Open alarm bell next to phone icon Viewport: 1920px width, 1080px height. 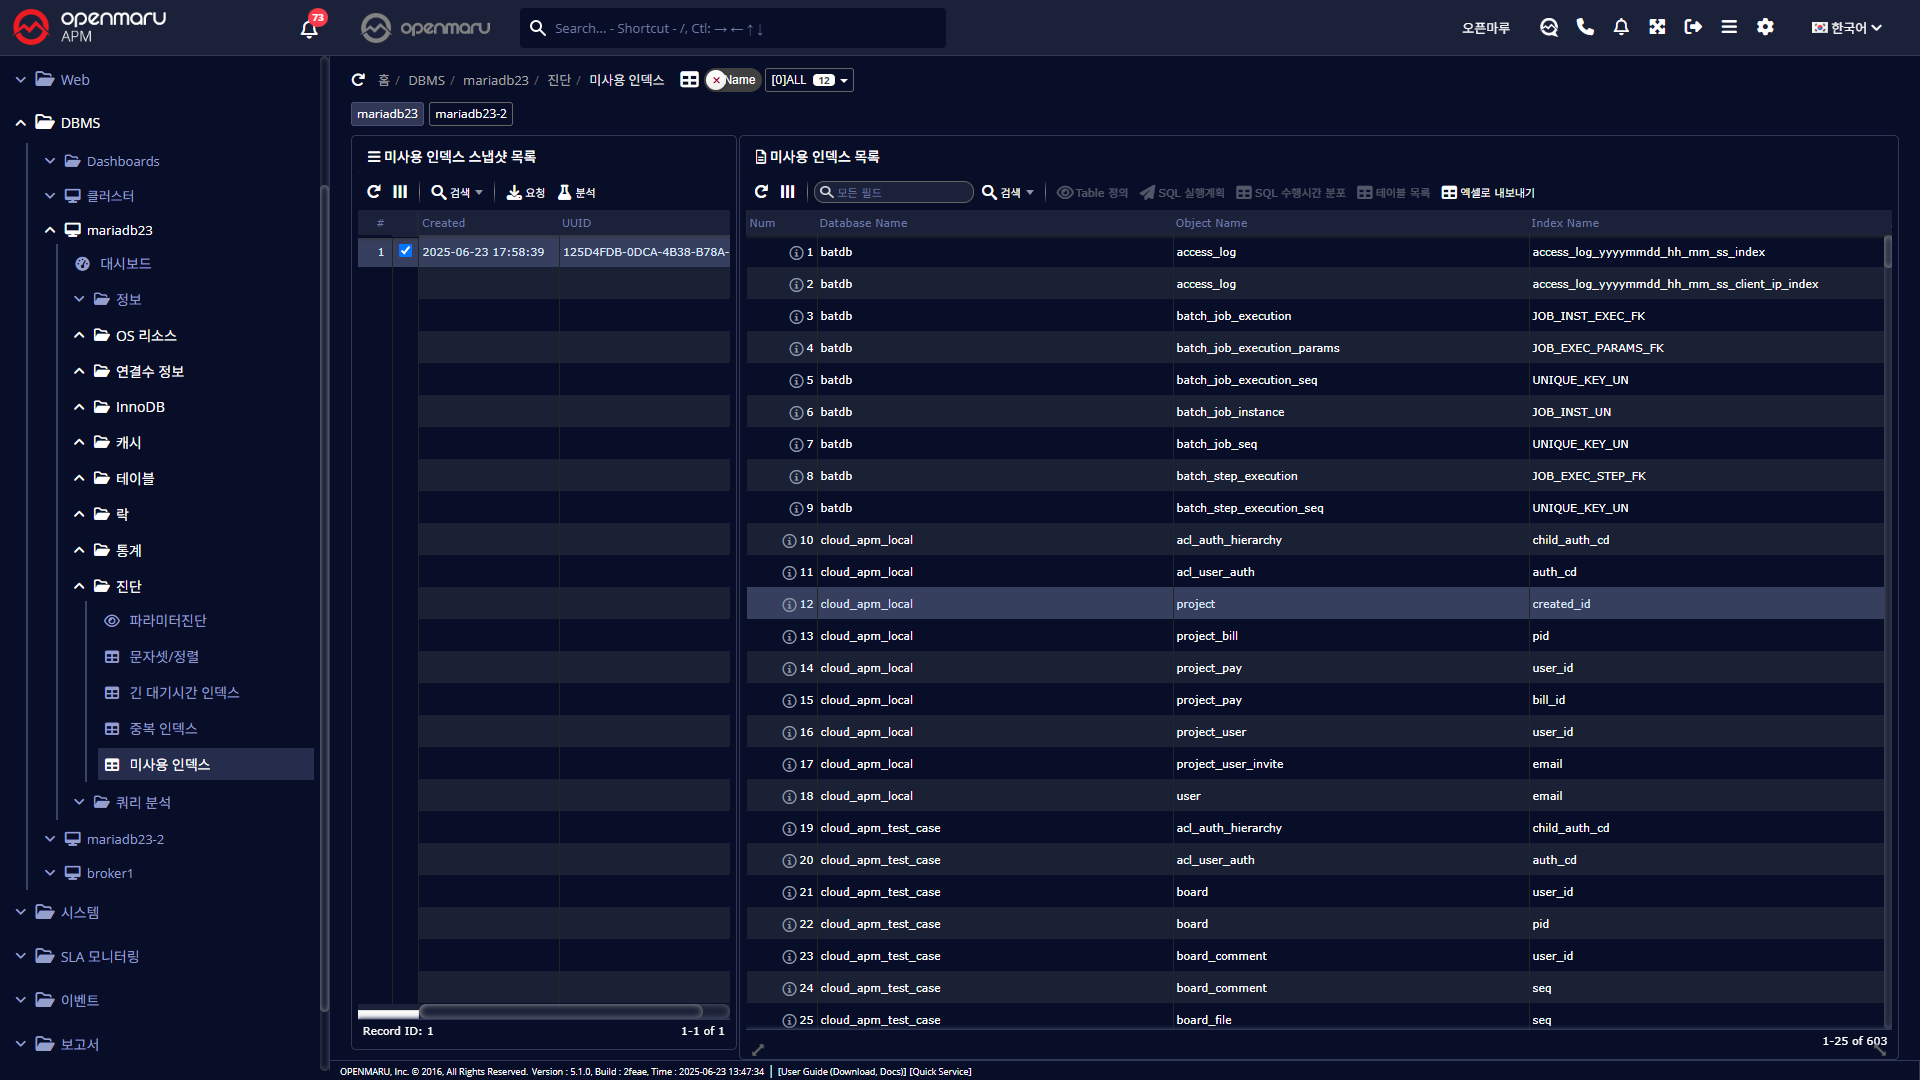pos(1621,27)
